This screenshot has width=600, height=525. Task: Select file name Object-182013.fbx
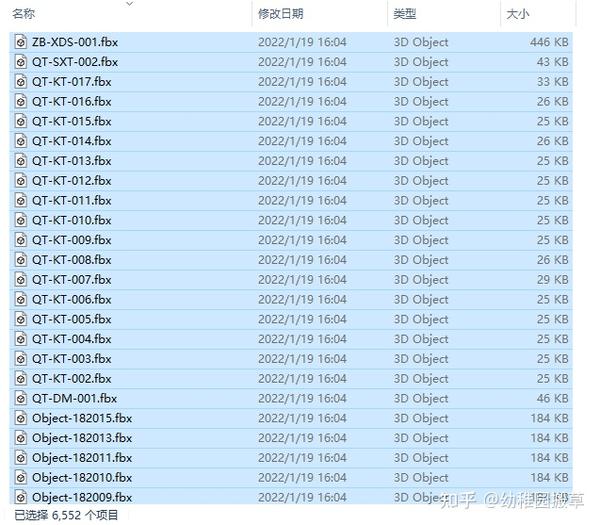point(82,438)
